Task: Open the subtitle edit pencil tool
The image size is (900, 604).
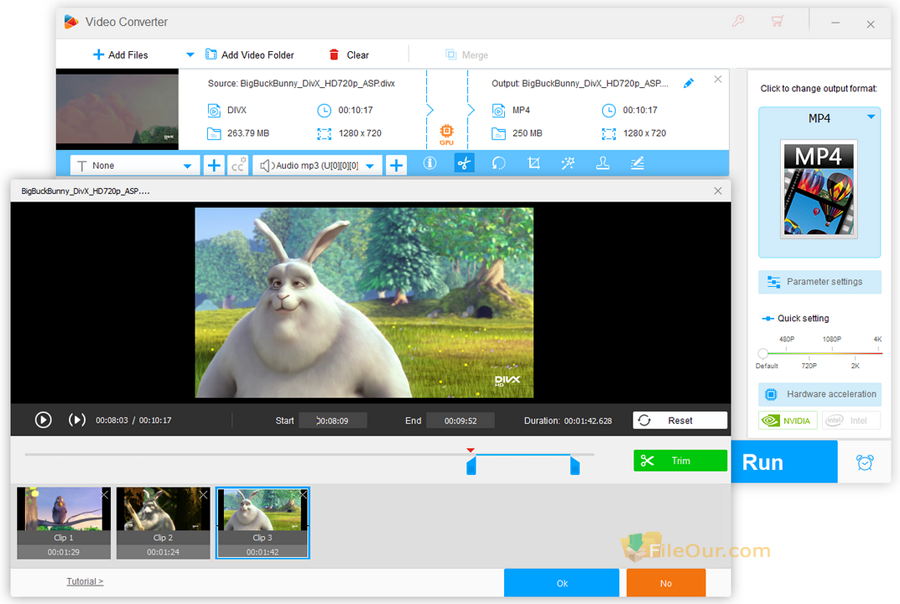Action: pos(637,164)
